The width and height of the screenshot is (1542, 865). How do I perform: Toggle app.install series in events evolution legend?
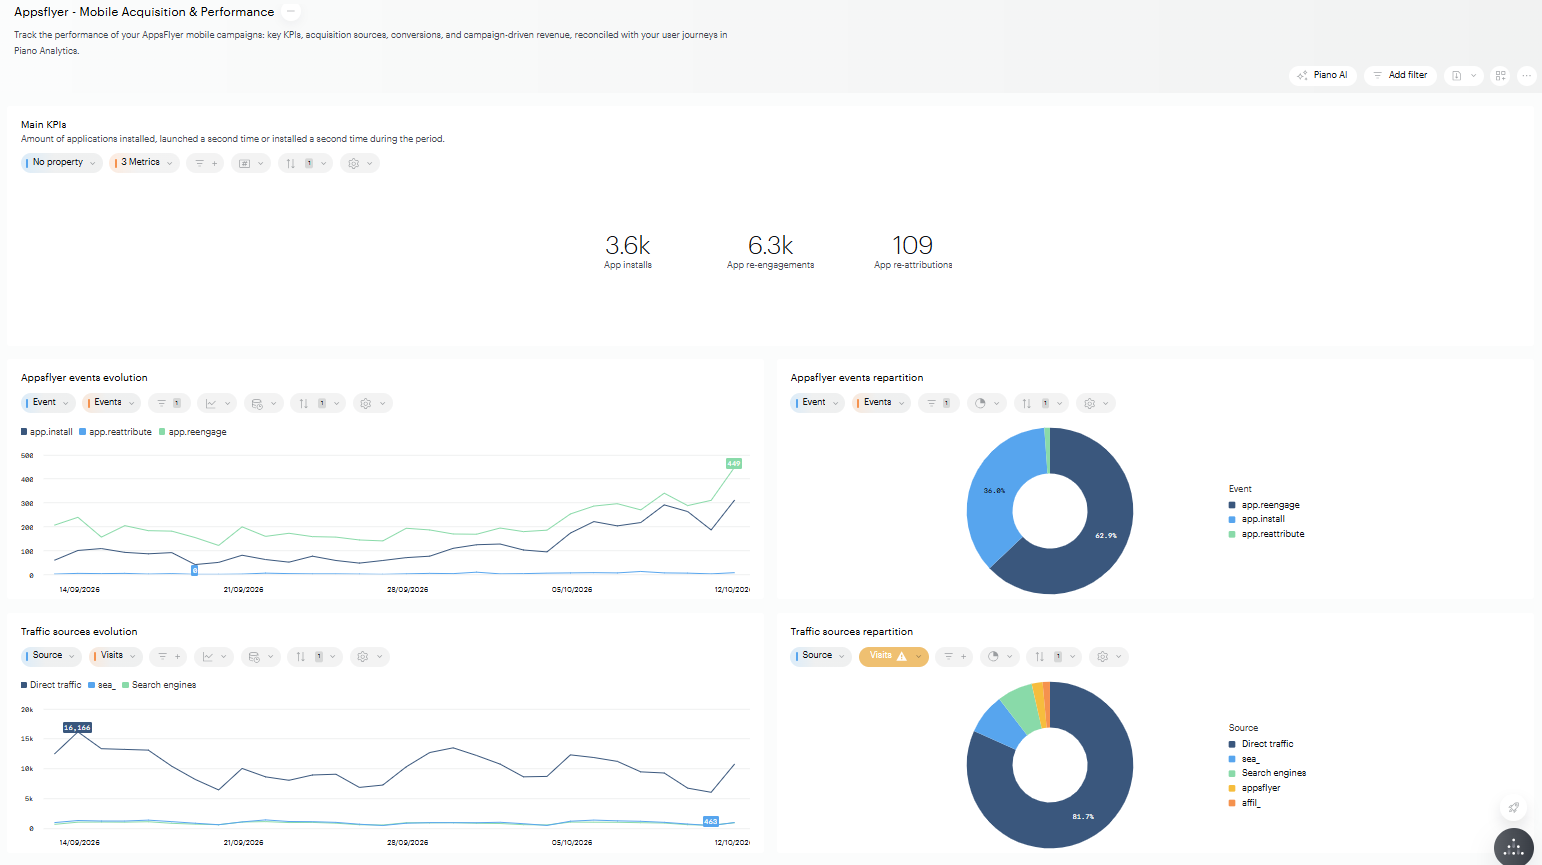coord(47,432)
